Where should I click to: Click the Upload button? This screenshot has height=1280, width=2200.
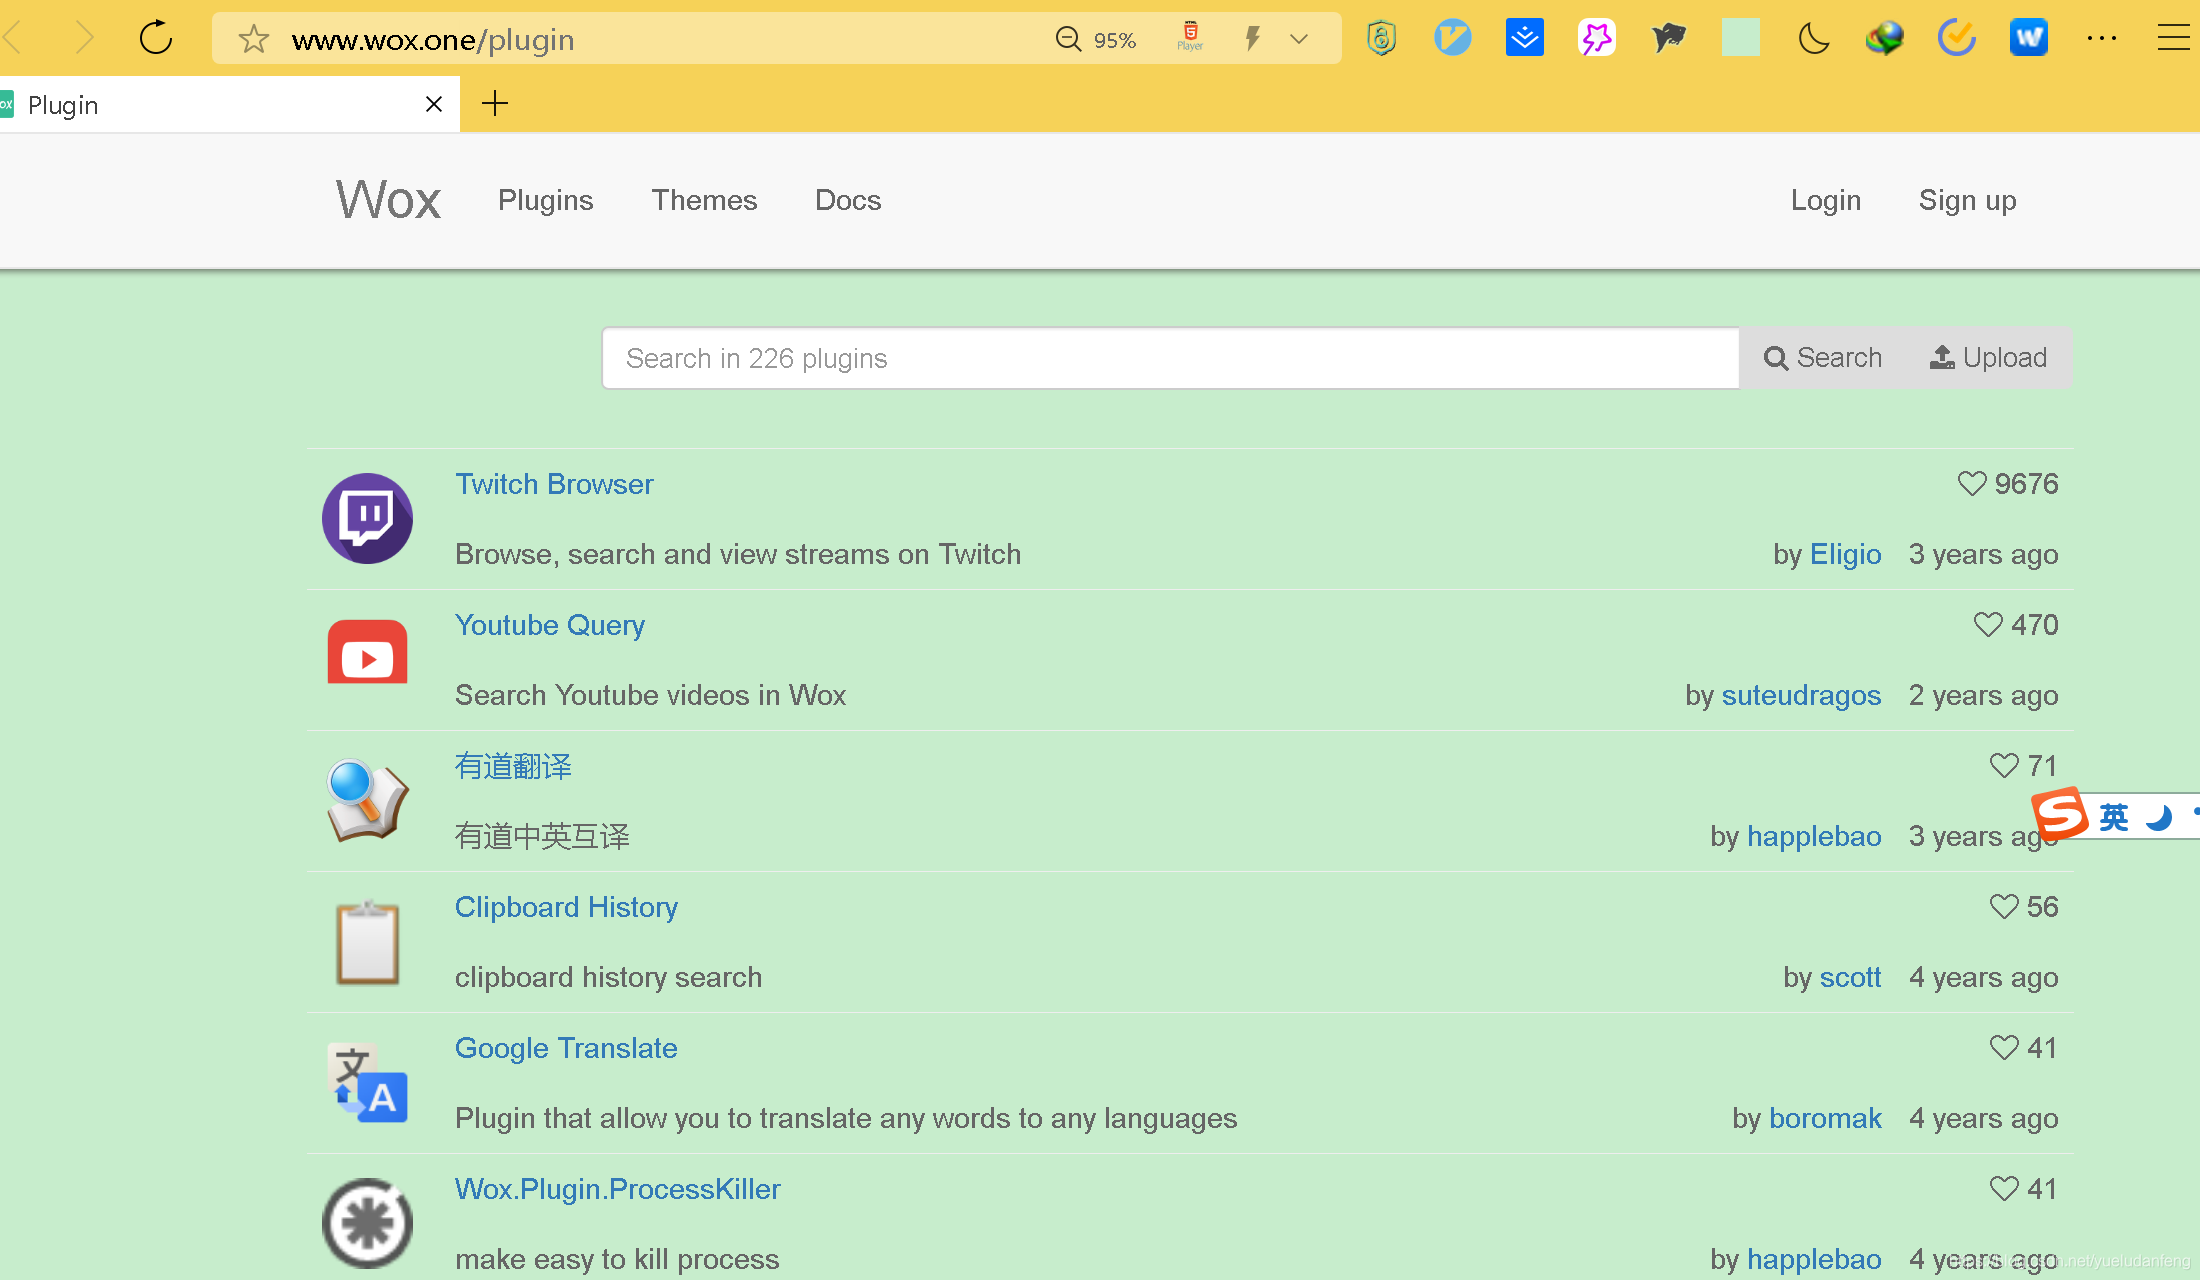pos(1988,358)
